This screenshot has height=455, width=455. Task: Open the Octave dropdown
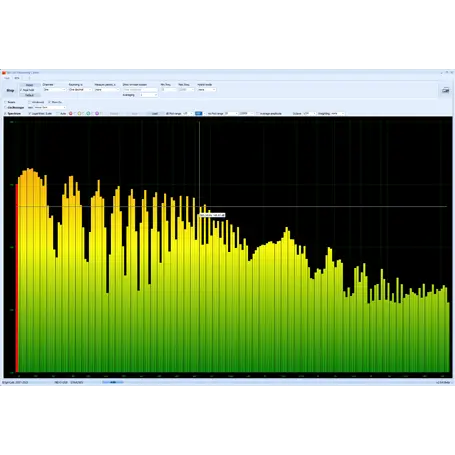coord(309,114)
